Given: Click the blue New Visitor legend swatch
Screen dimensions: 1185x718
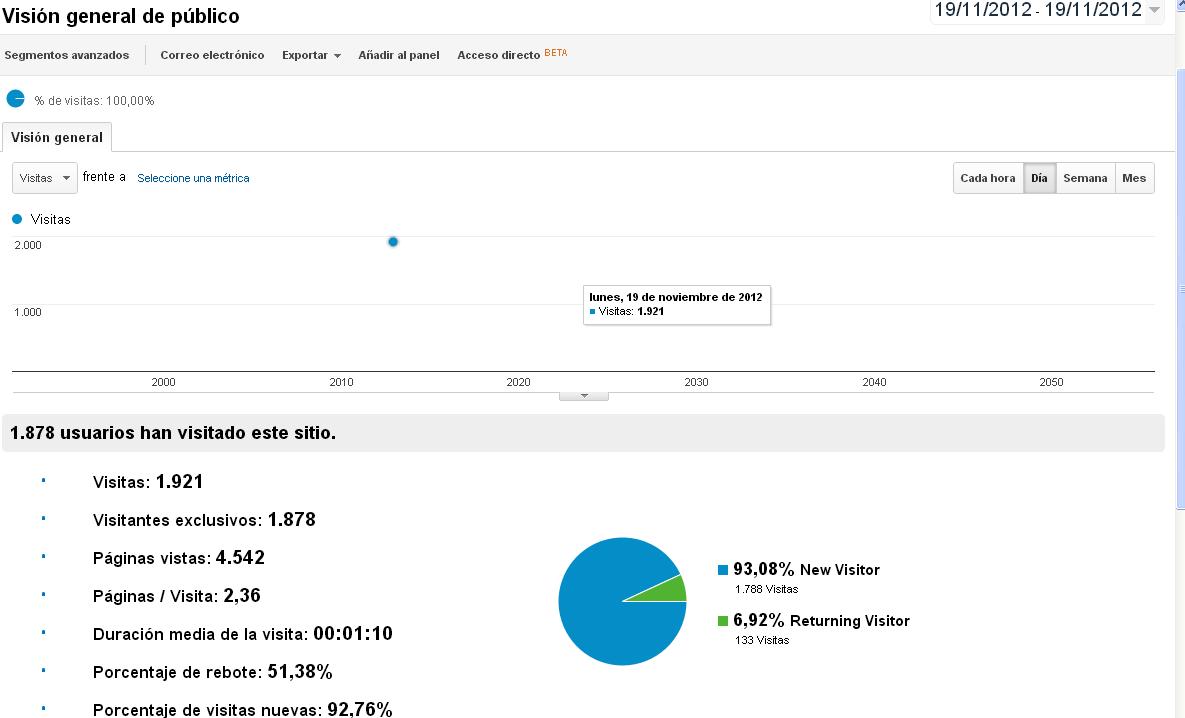Looking at the screenshot, I should pos(723,570).
